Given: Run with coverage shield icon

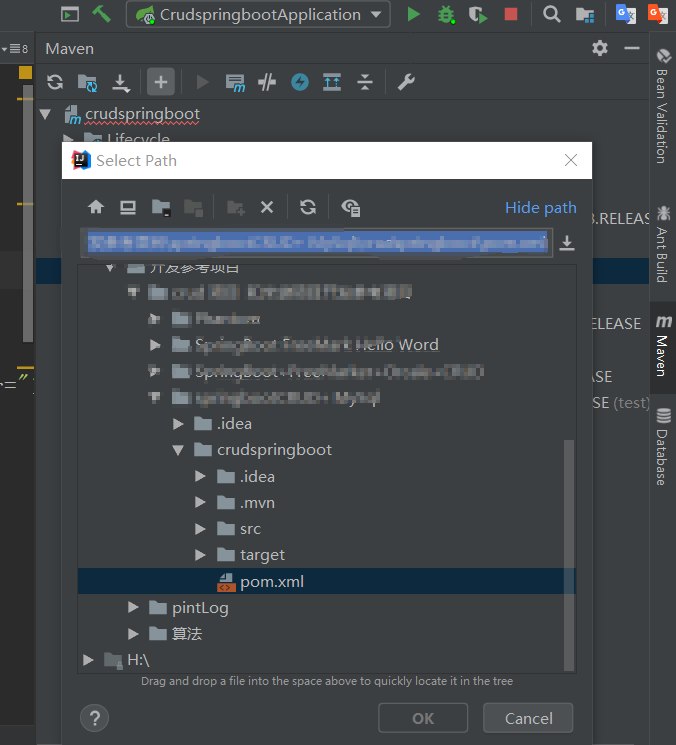Looking at the screenshot, I should 478,15.
